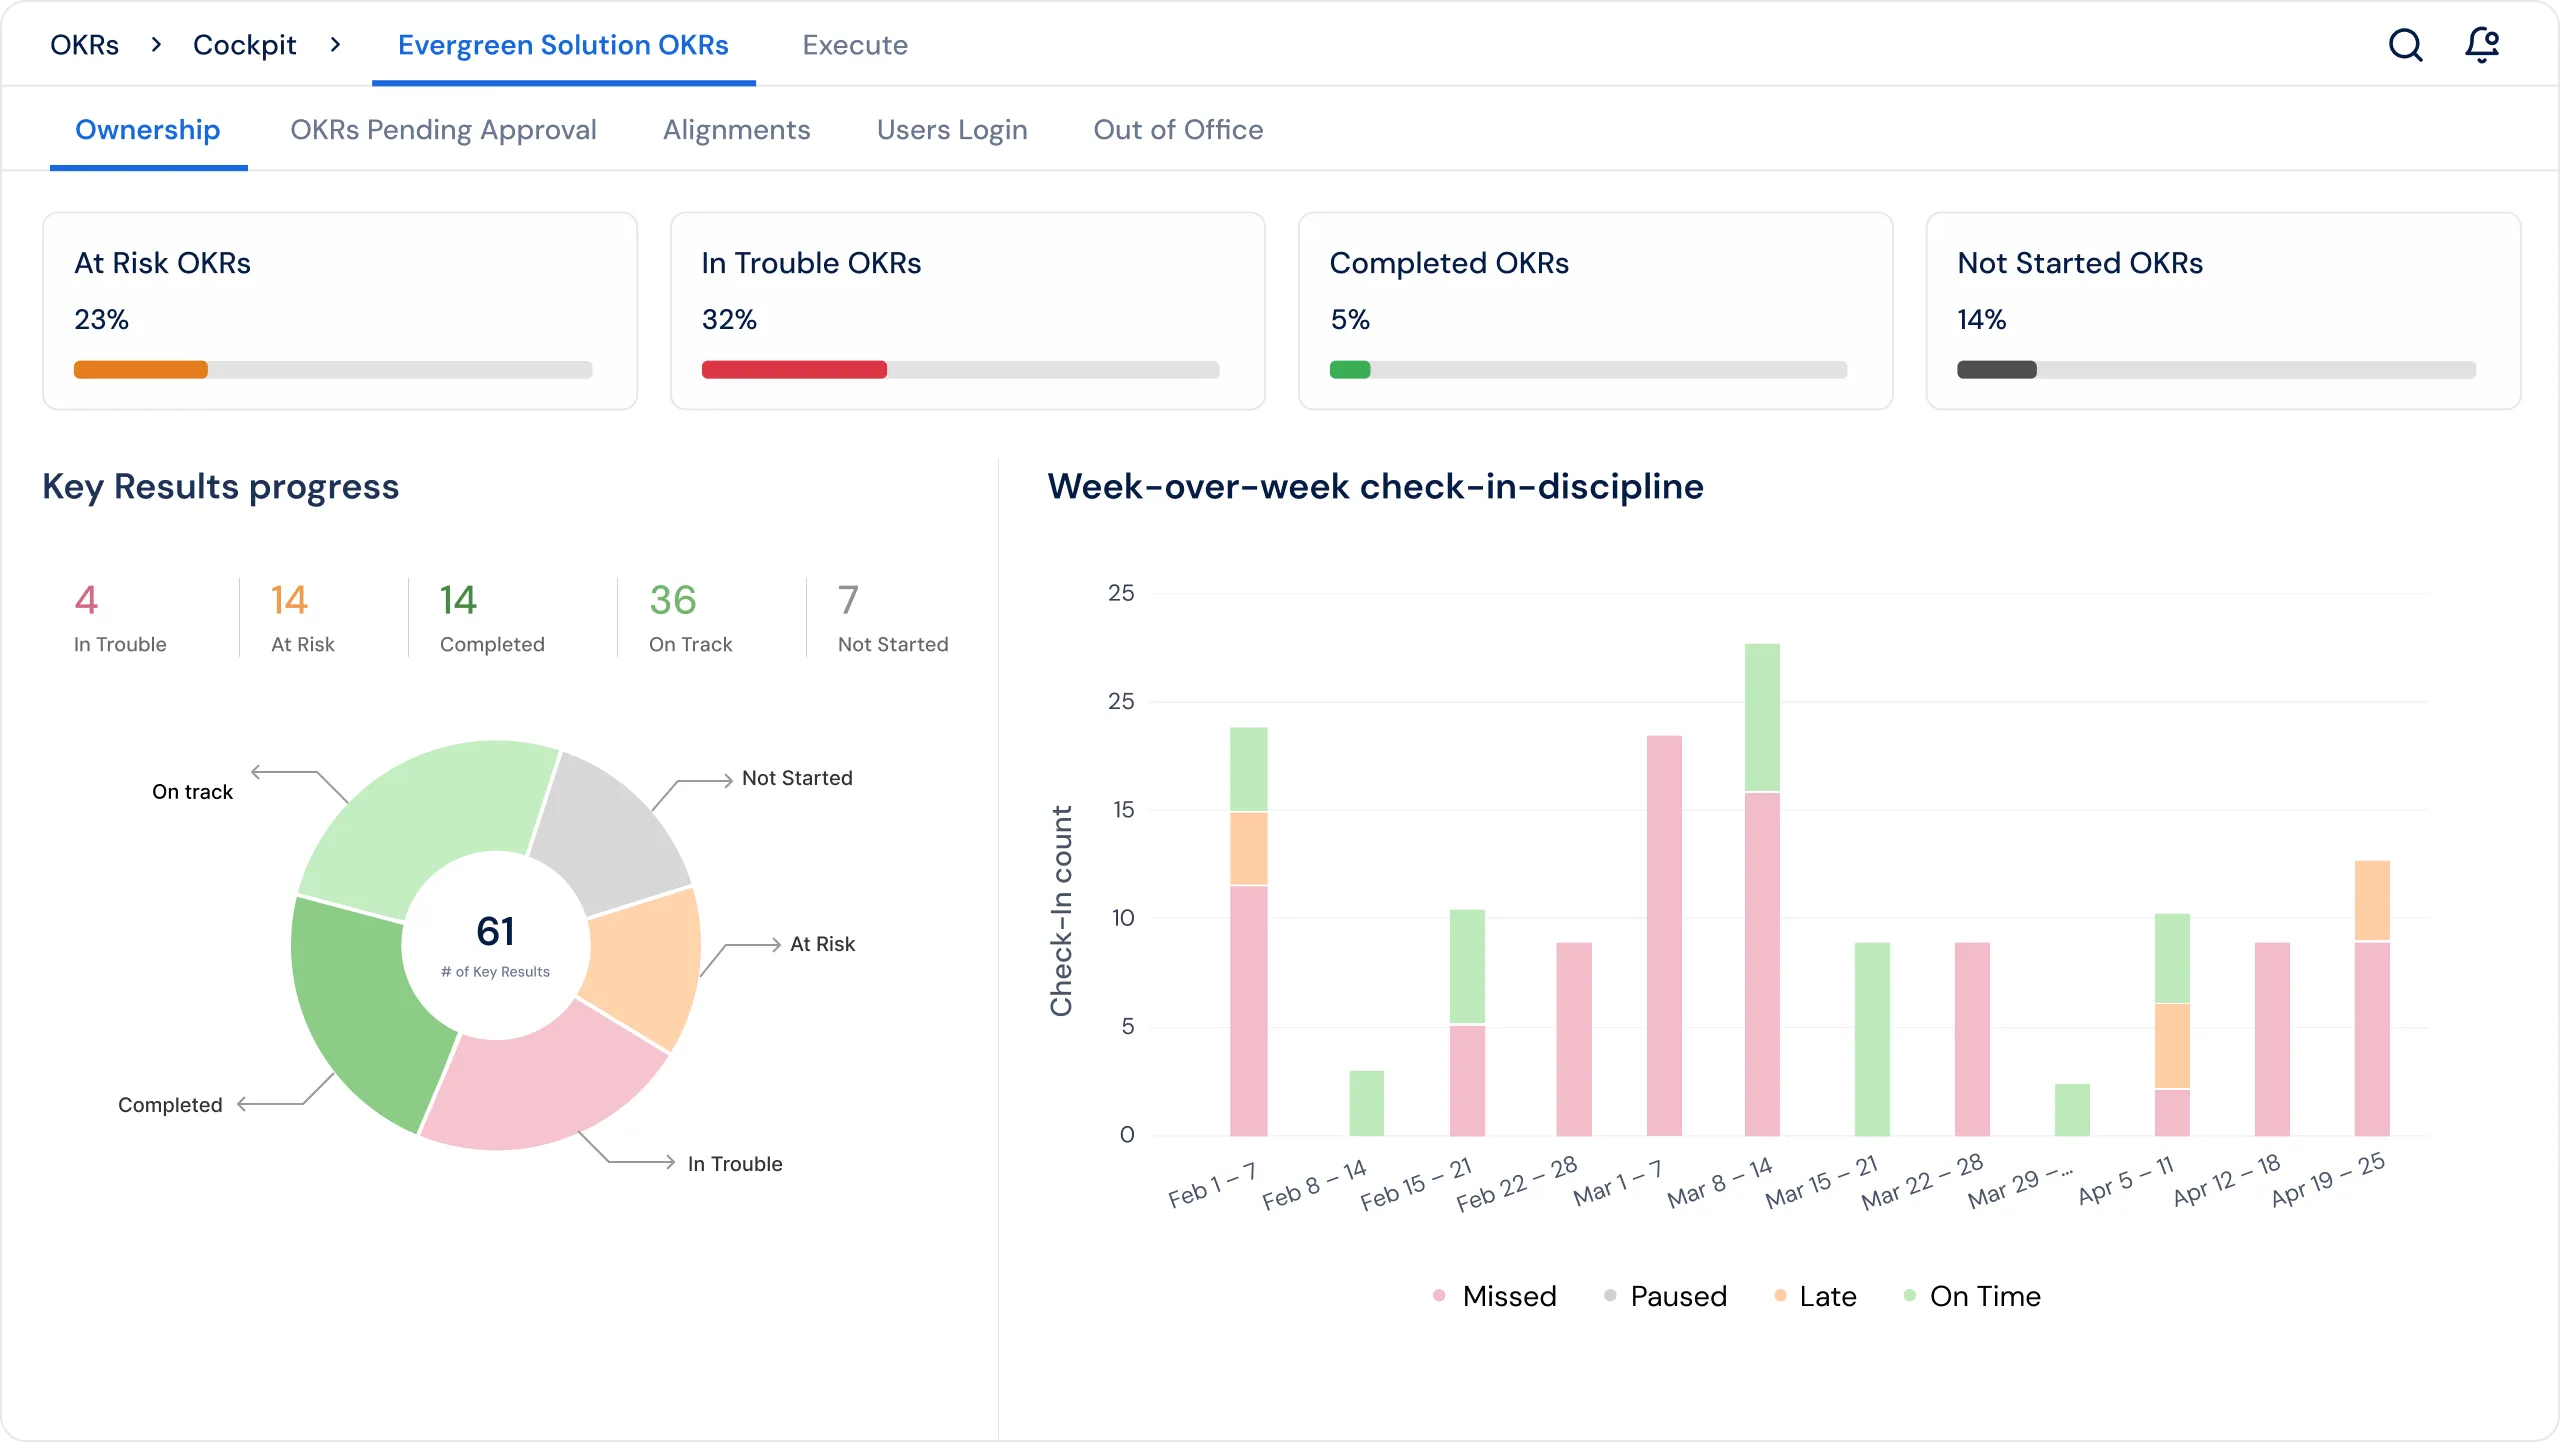The width and height of the screenshot is (2560, 1442).
Task: Open the At Risk OKRs card title
Action: (162, 263)
